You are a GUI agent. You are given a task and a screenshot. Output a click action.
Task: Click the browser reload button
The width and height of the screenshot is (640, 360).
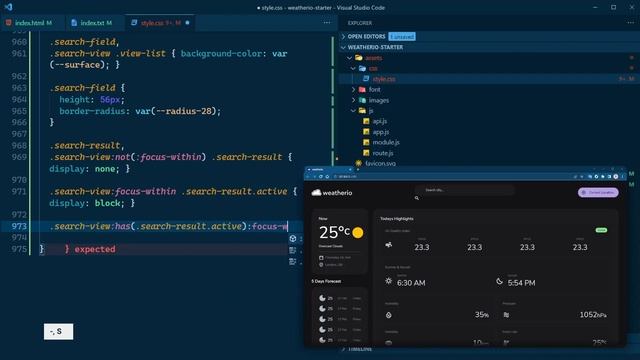tap(321, 177)
